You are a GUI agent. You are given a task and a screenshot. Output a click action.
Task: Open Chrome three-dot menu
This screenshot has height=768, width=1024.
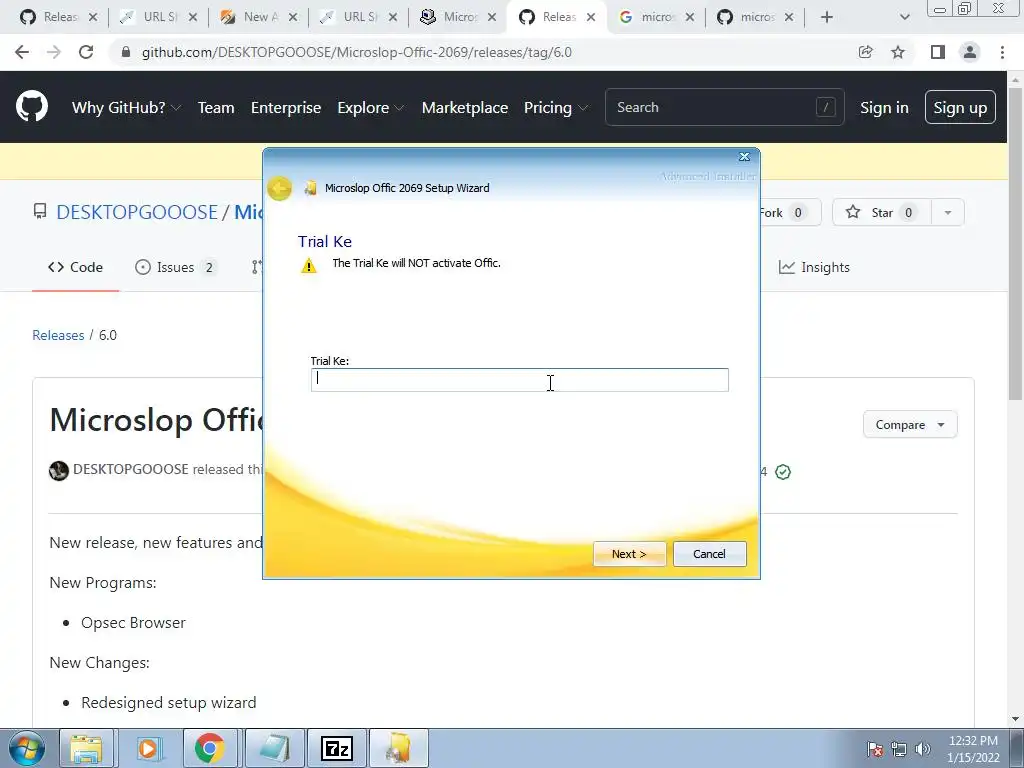click(x=1002, y=52)
